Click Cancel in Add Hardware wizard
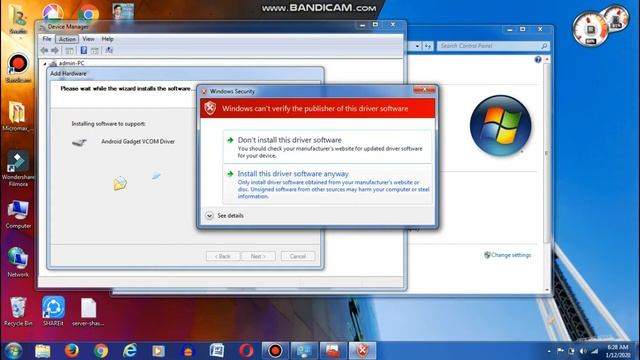 (x=298, y=256)
